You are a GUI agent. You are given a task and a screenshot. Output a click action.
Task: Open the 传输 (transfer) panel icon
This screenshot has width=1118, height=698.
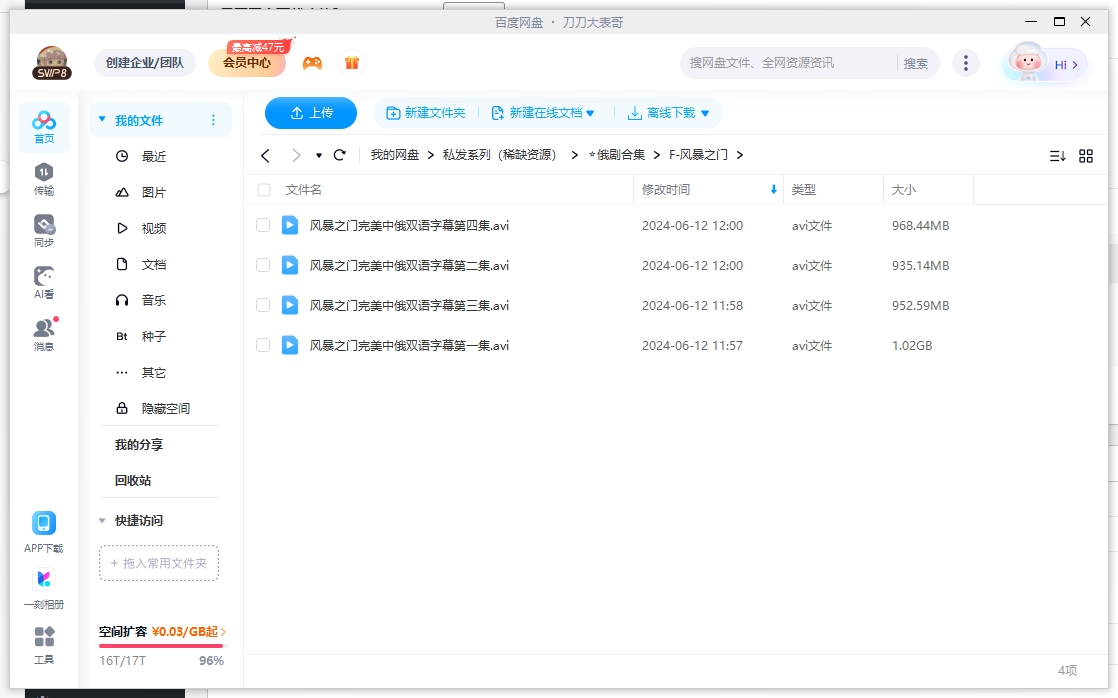[42, 172]
